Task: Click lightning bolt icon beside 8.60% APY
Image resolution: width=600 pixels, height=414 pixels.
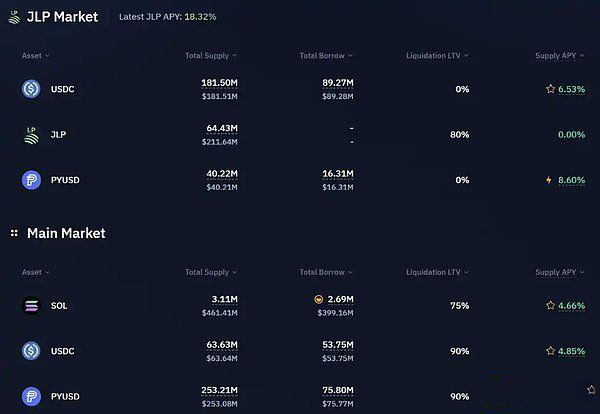Action: pos(548,180)
